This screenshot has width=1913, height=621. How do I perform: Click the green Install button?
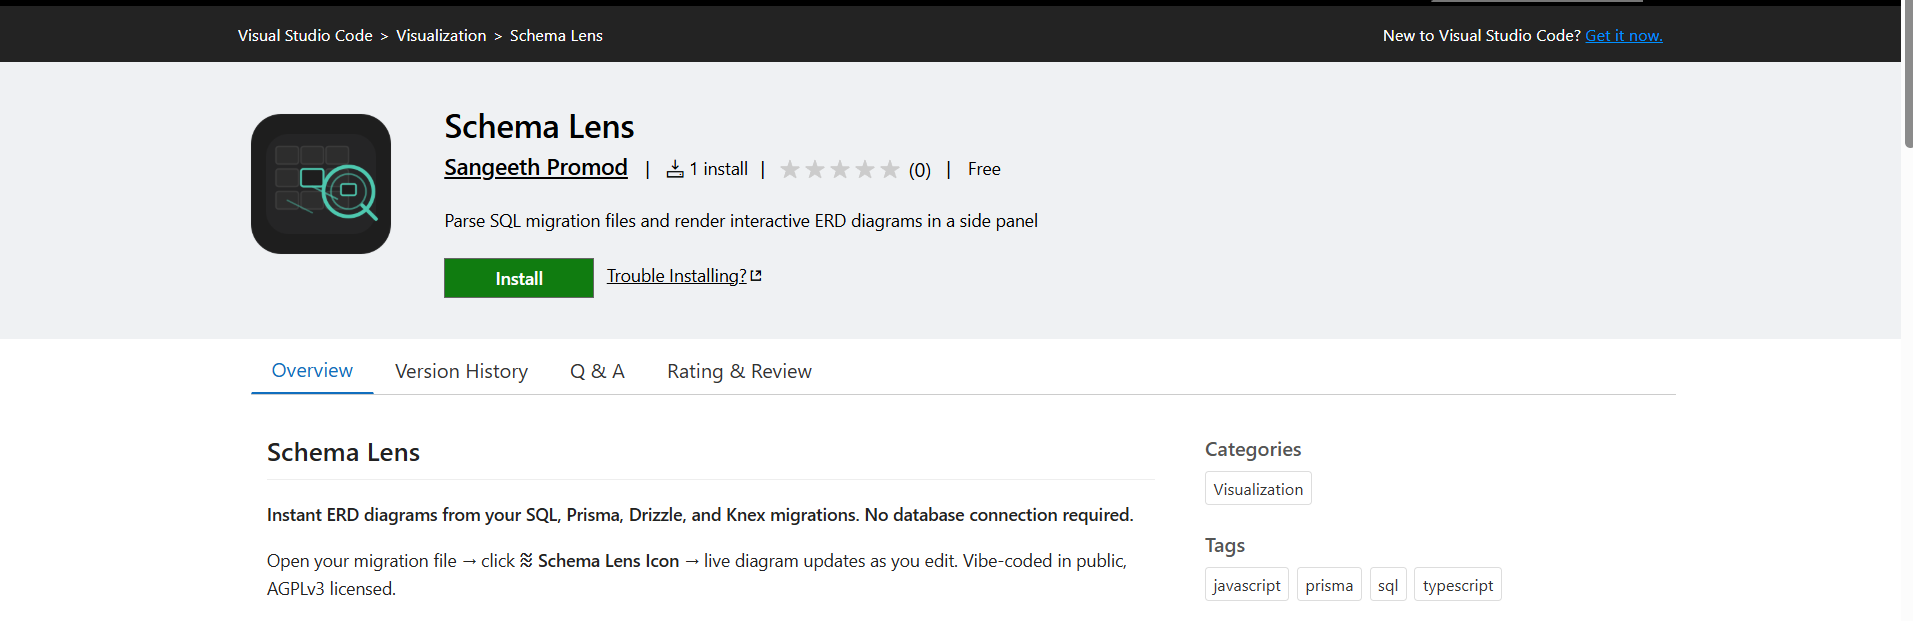519,278
